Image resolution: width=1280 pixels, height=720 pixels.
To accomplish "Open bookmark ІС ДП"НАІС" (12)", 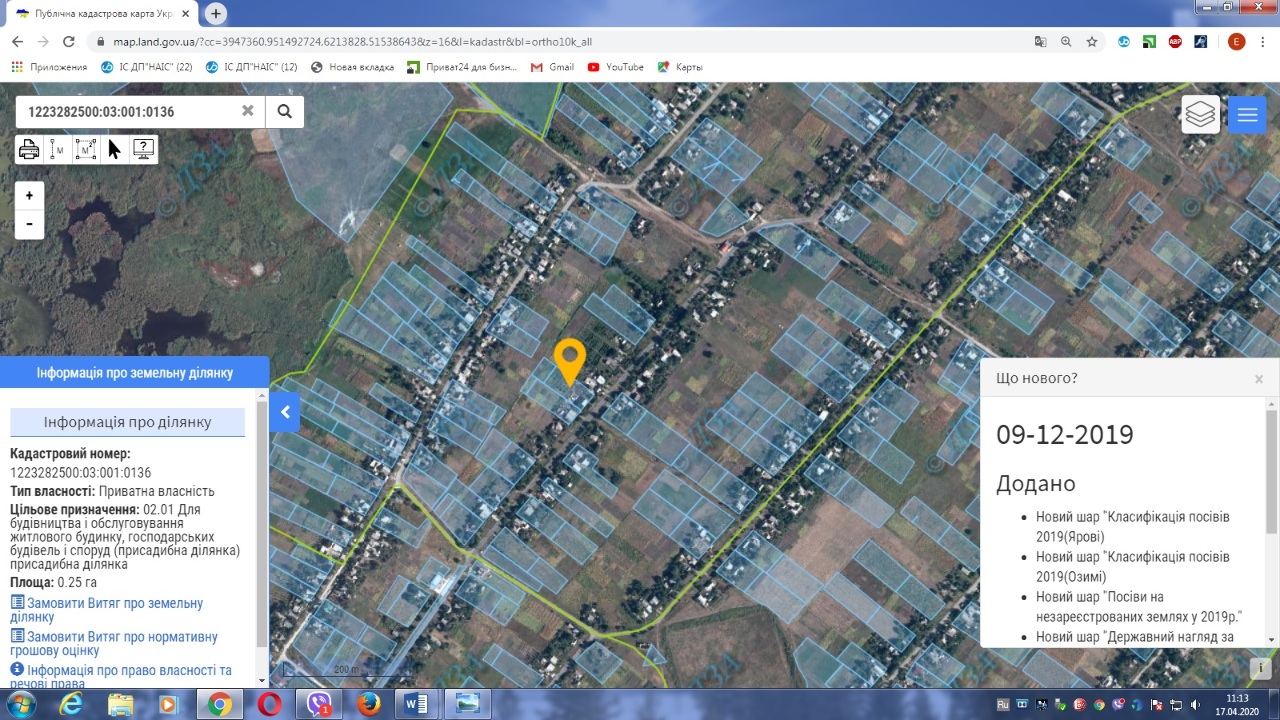I will (x=251, y=67).
